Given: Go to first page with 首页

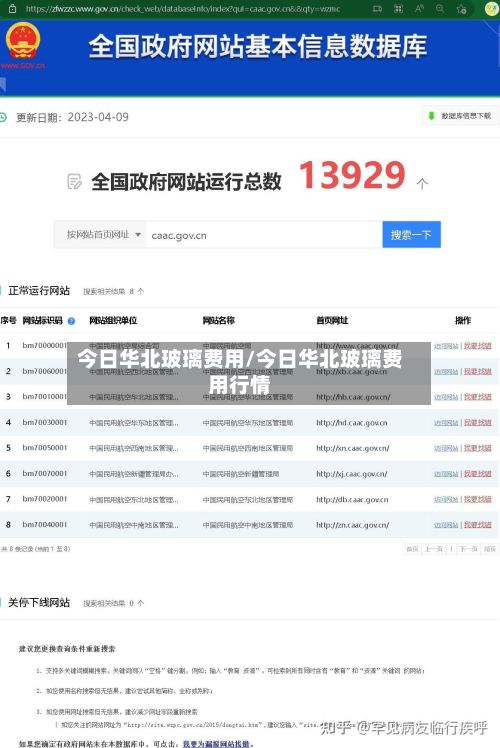Looking at the screenshot, I should pyautogui.click(x=412, y=549).
